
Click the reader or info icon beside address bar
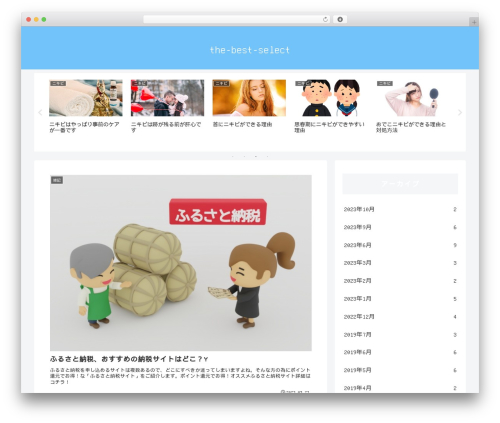340,19
